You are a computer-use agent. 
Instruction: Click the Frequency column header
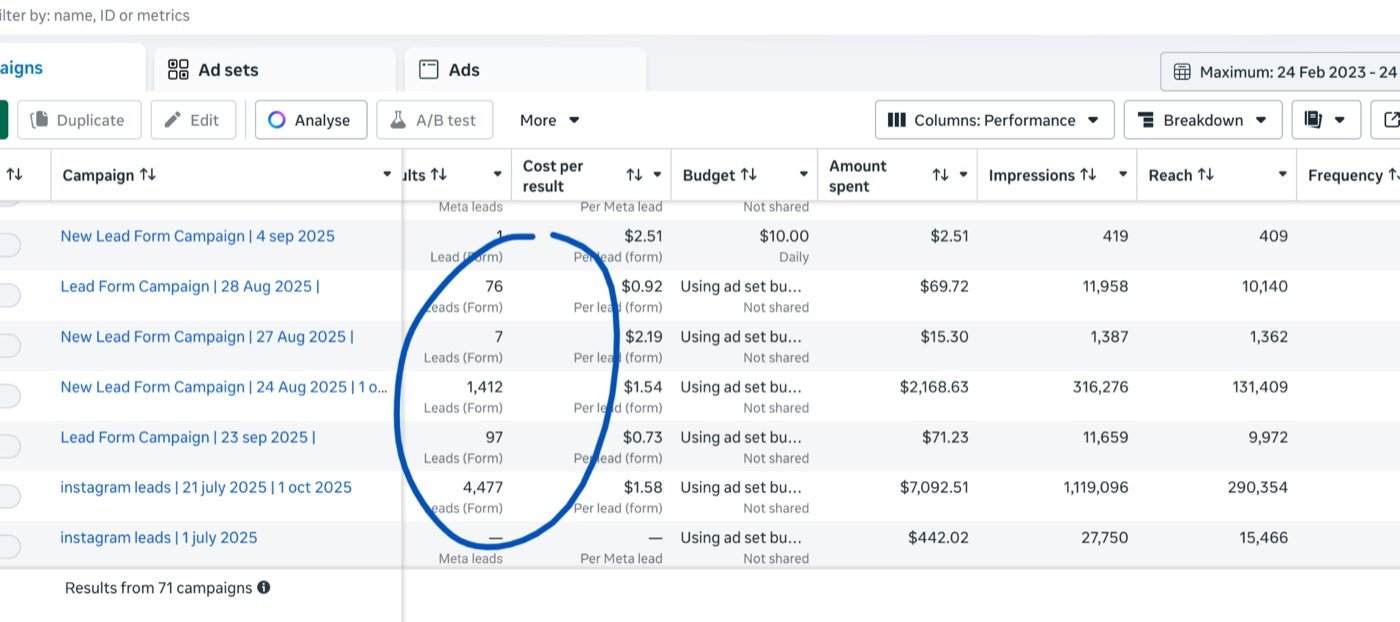click(x=1348, y=175)
